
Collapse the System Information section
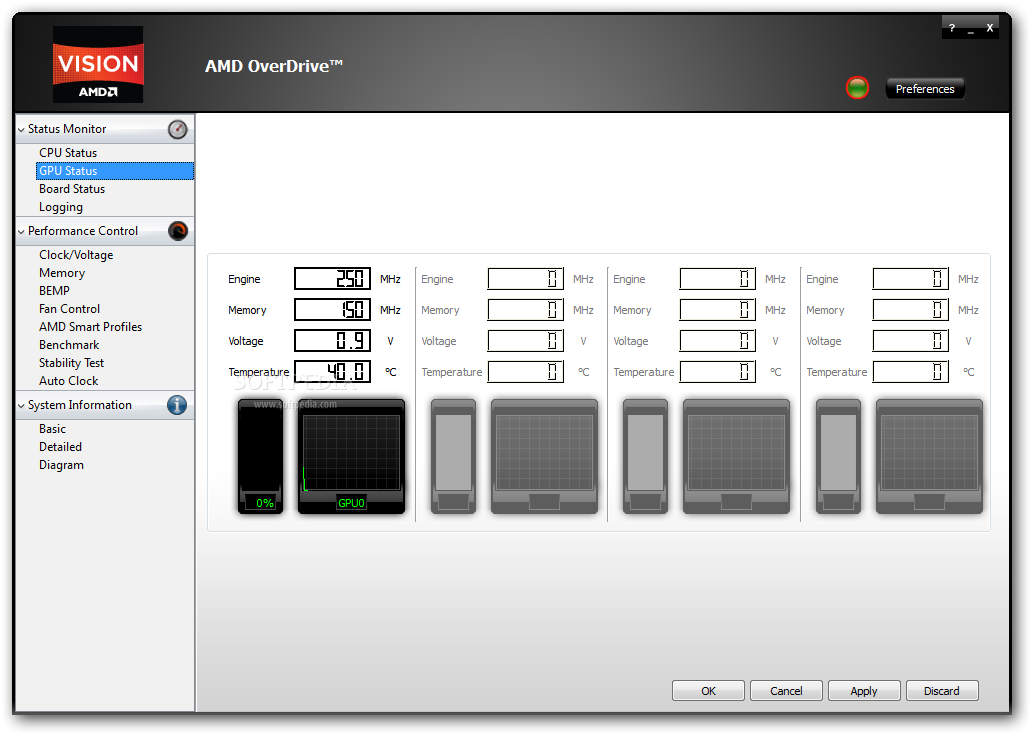coord(21,406)
